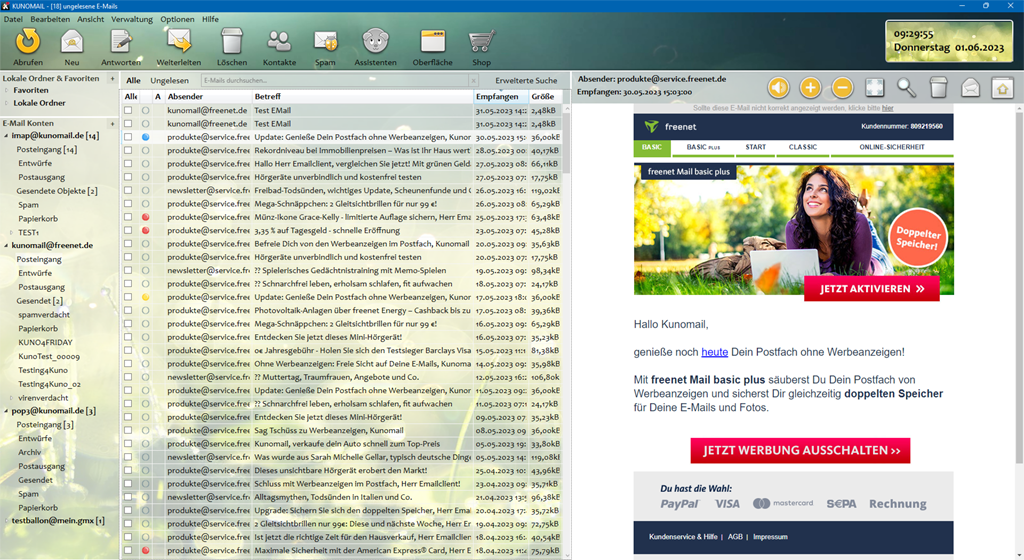Screen dimensions: 1024x560
Task: Open Erweiterte Suche
Action: (526, 80)
